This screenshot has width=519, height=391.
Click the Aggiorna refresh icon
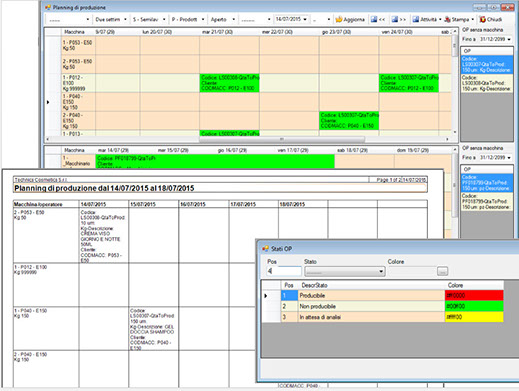pos(339,19)
